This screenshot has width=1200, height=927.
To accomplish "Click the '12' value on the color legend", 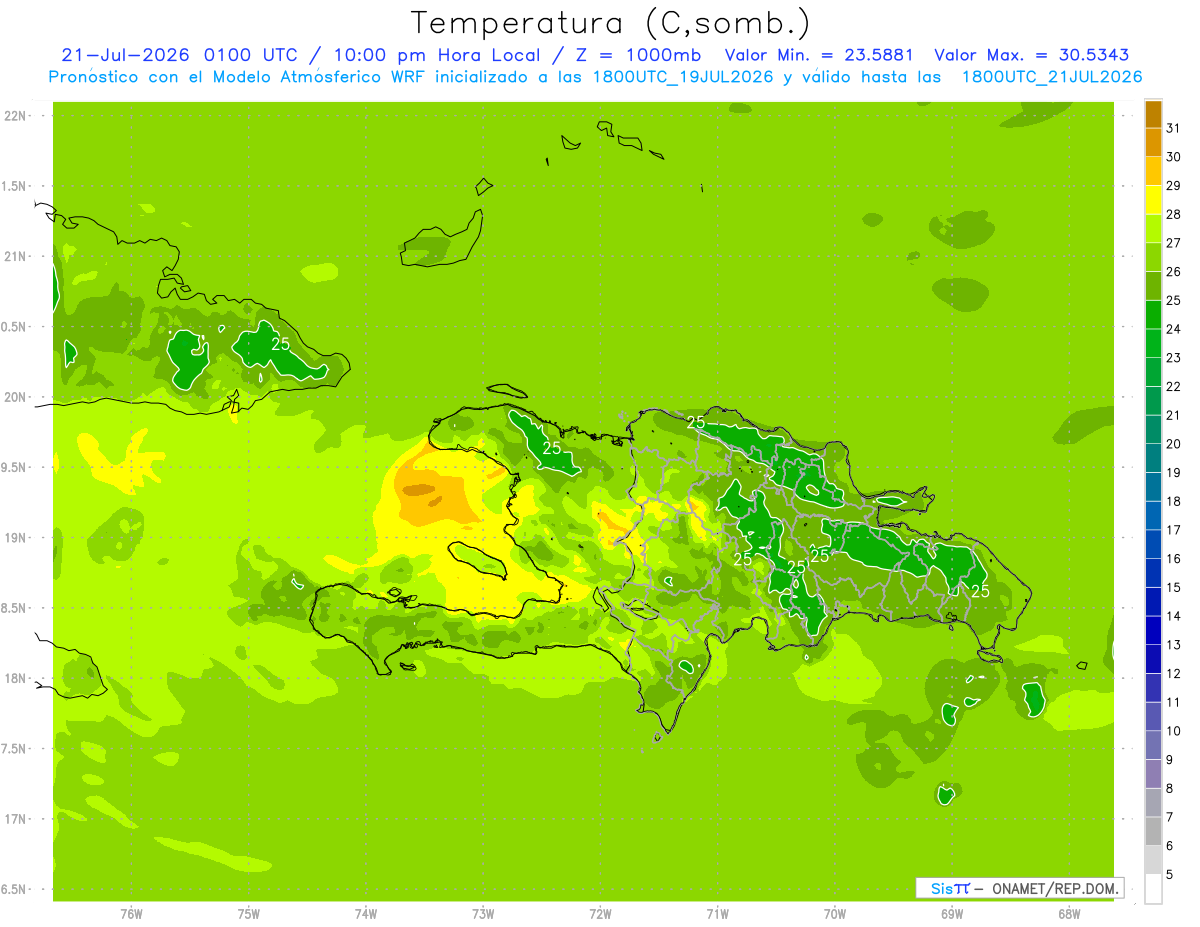I will [x=1174, y=674].
